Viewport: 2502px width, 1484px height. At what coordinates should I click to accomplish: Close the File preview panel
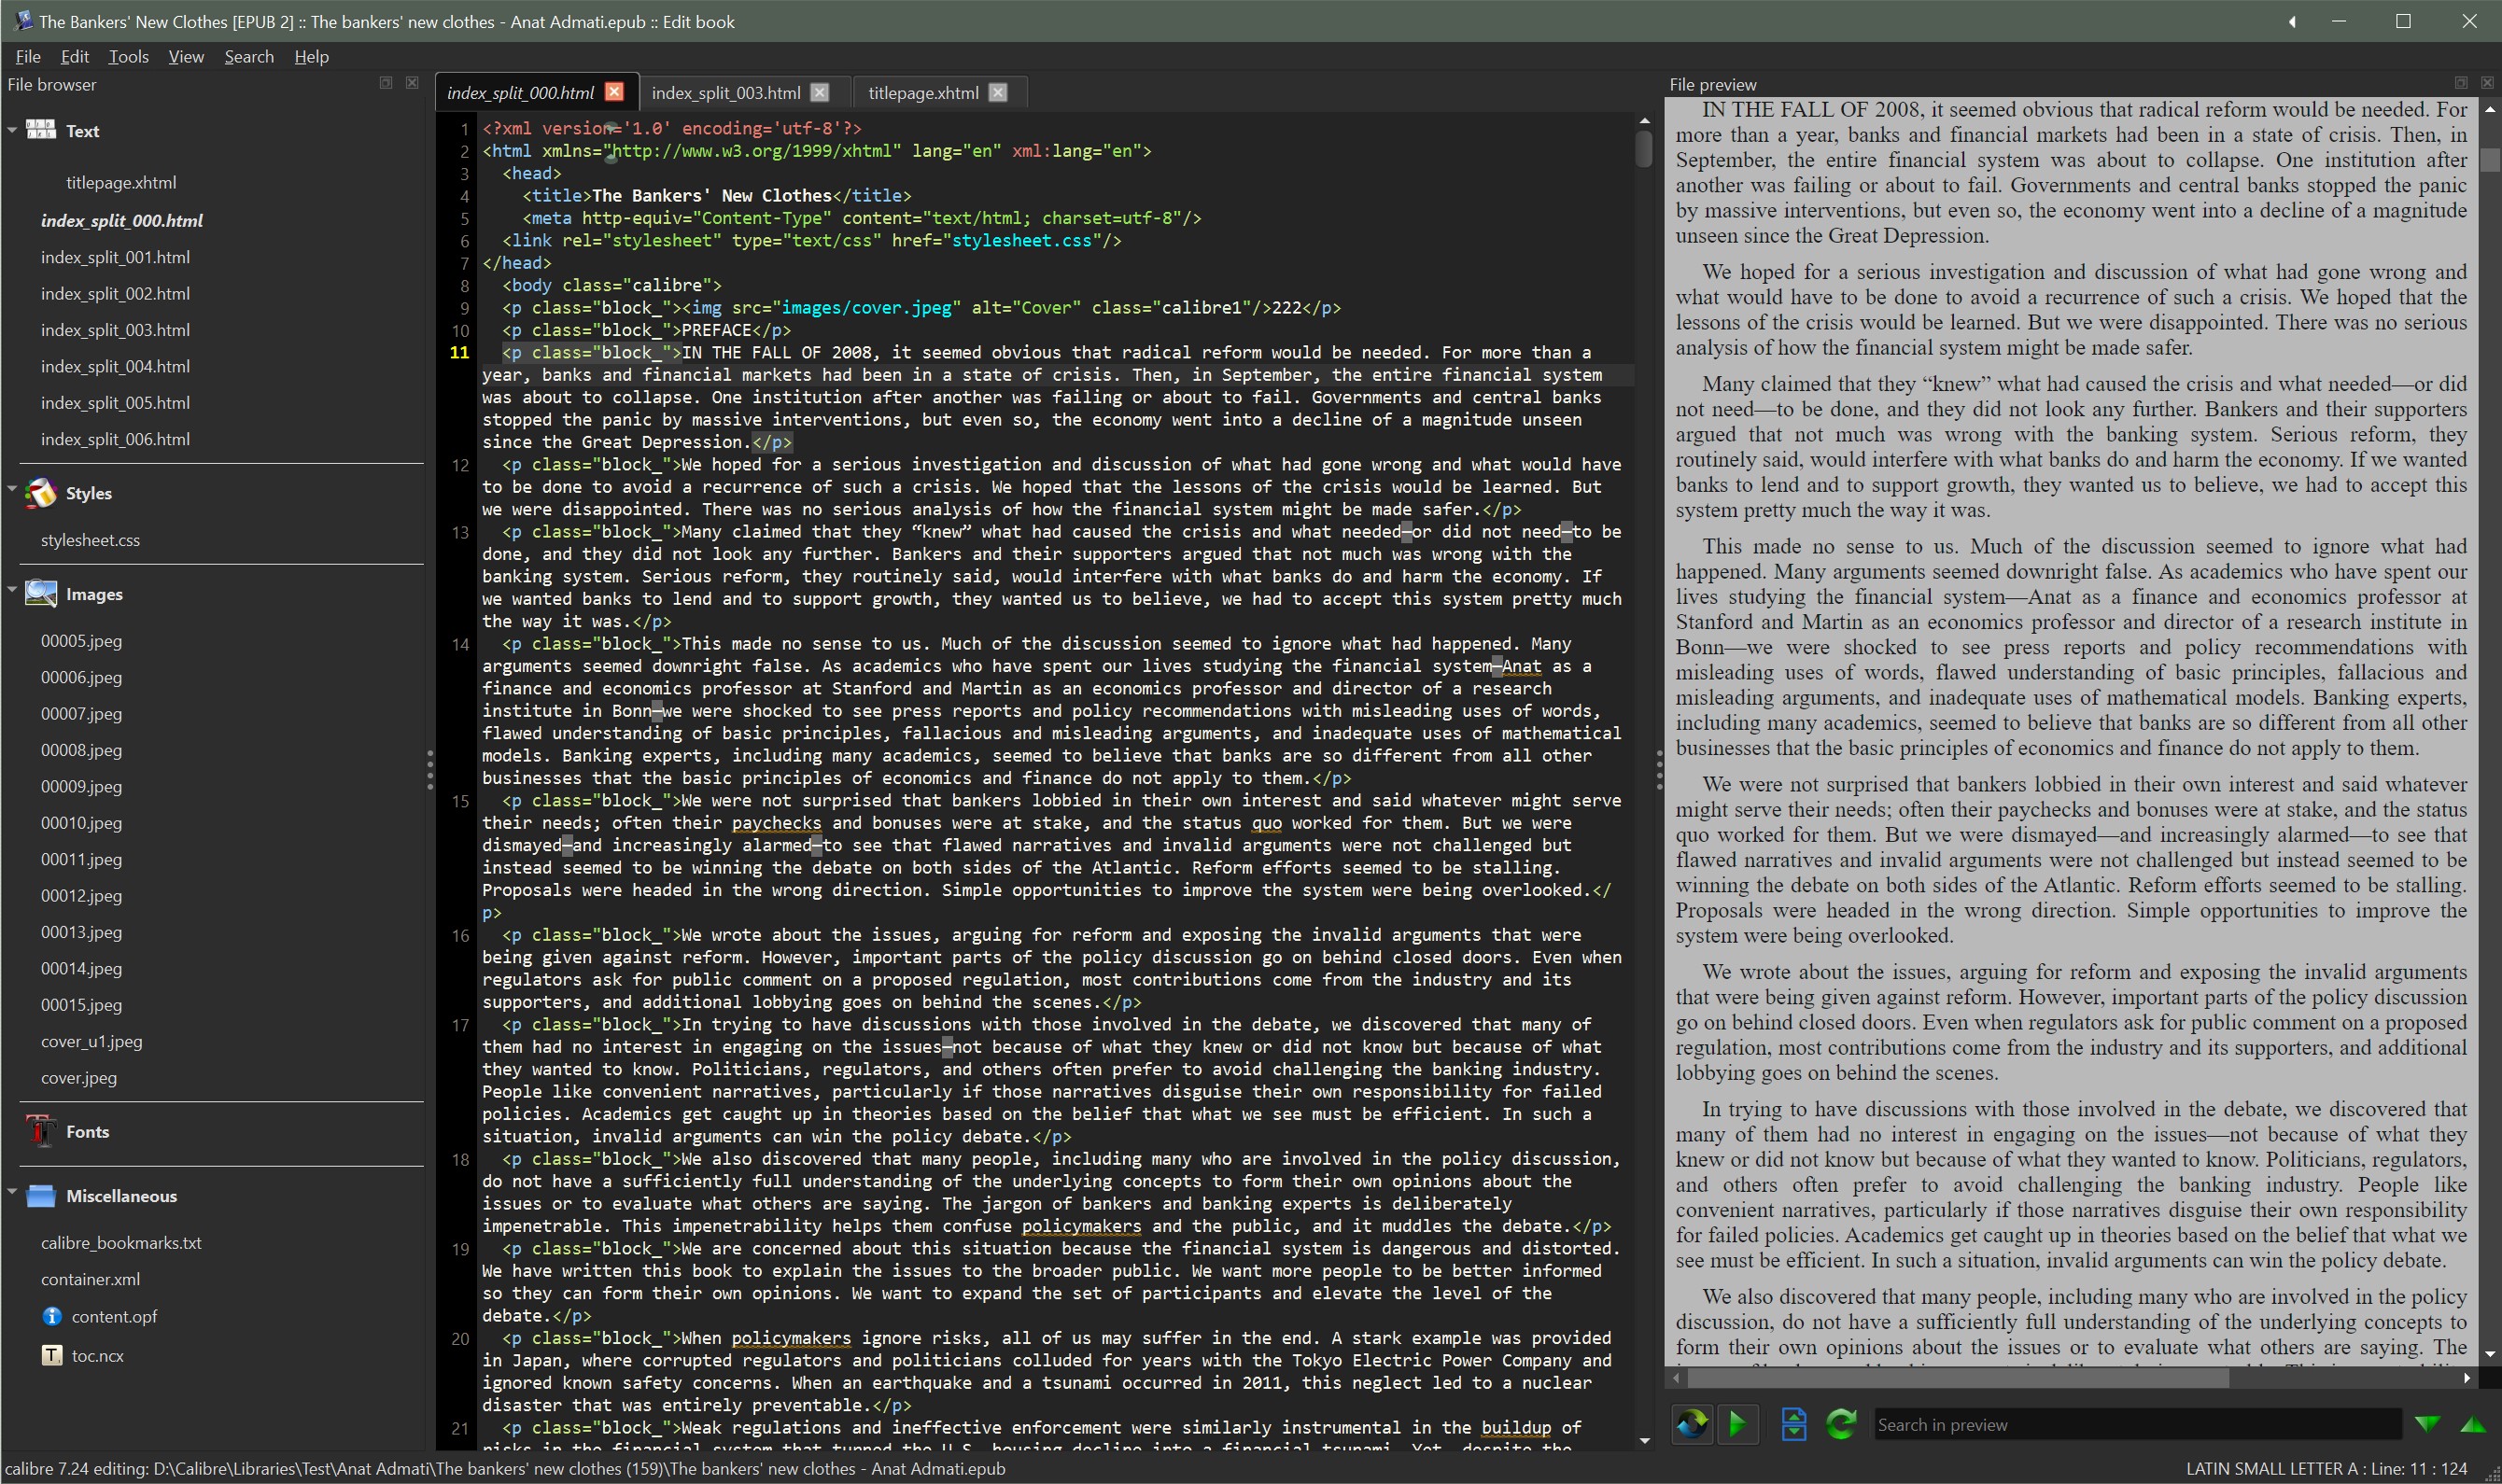tap(2487, 83)
